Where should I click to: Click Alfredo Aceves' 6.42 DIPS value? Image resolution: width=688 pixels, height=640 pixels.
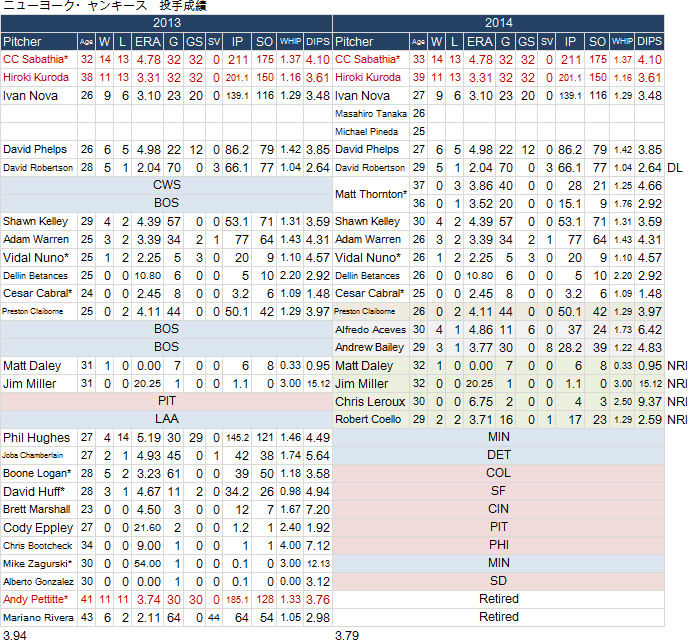pos(649,329)
